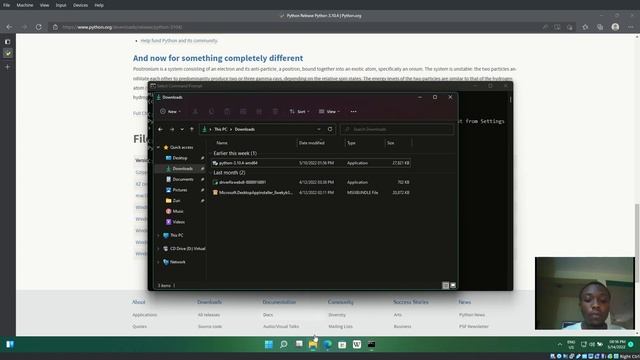Click the All releases footer link

pos(209,315)
